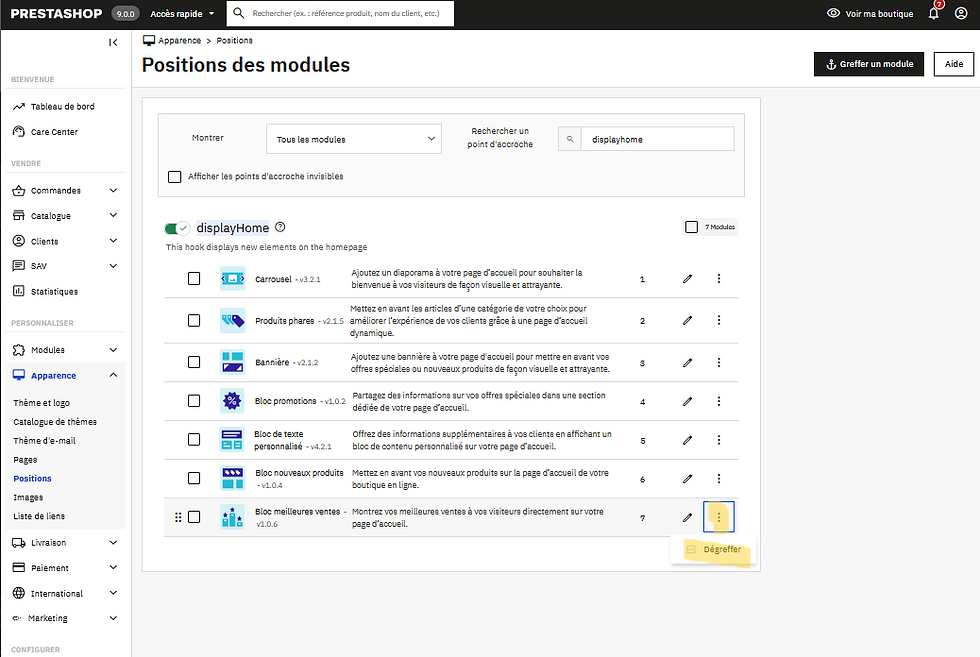The height and width of the screenshot is (657, 980).
Task: Open the Tous les modules dropdown
Action: pos(354,139)
